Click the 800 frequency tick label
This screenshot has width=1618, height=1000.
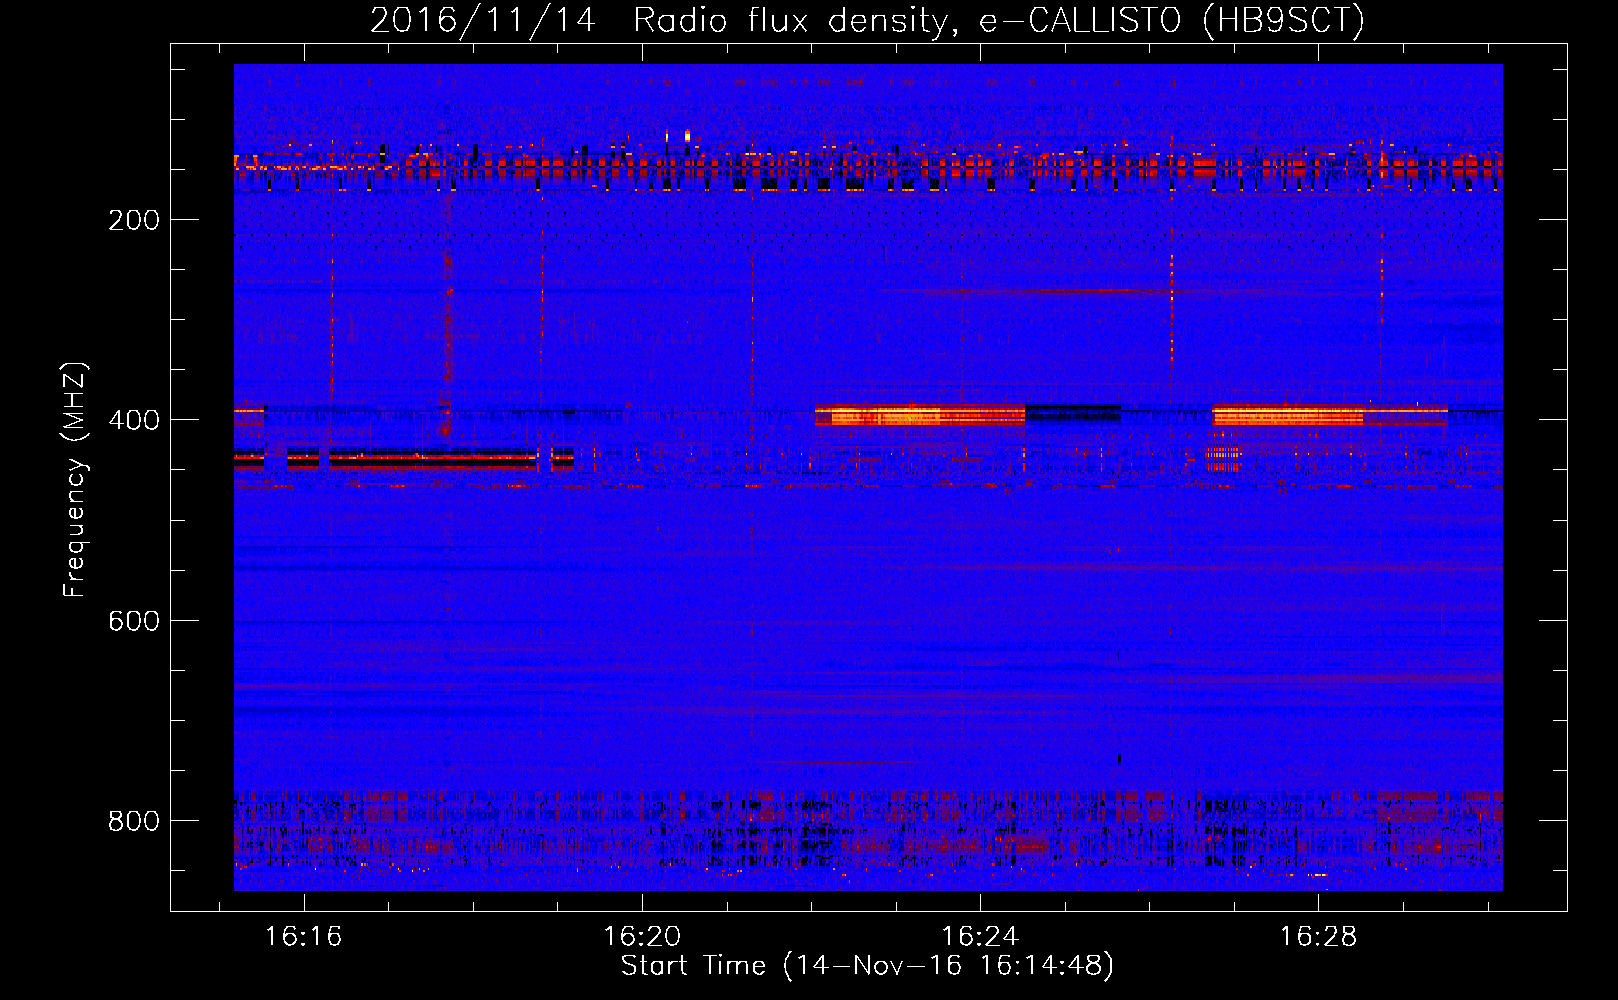click(134, 821)
